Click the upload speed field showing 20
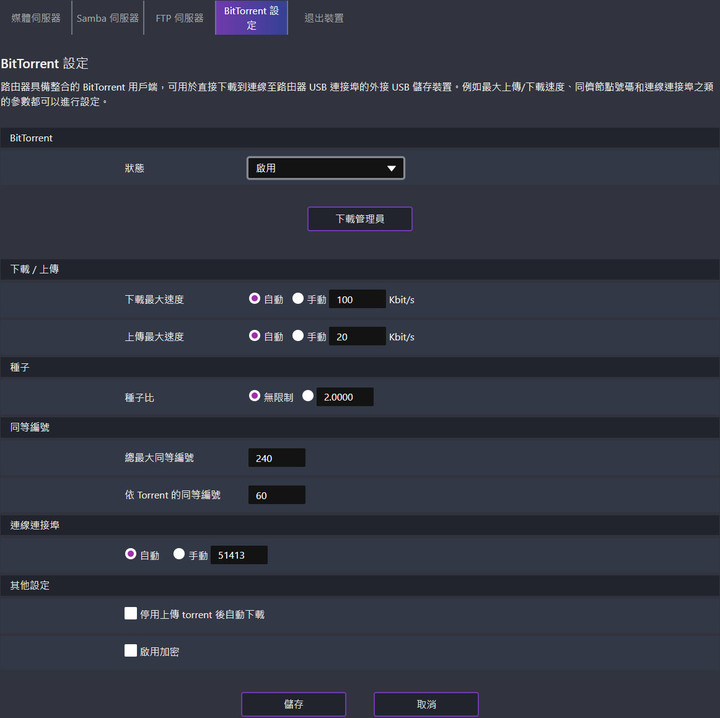 (357, 337)
